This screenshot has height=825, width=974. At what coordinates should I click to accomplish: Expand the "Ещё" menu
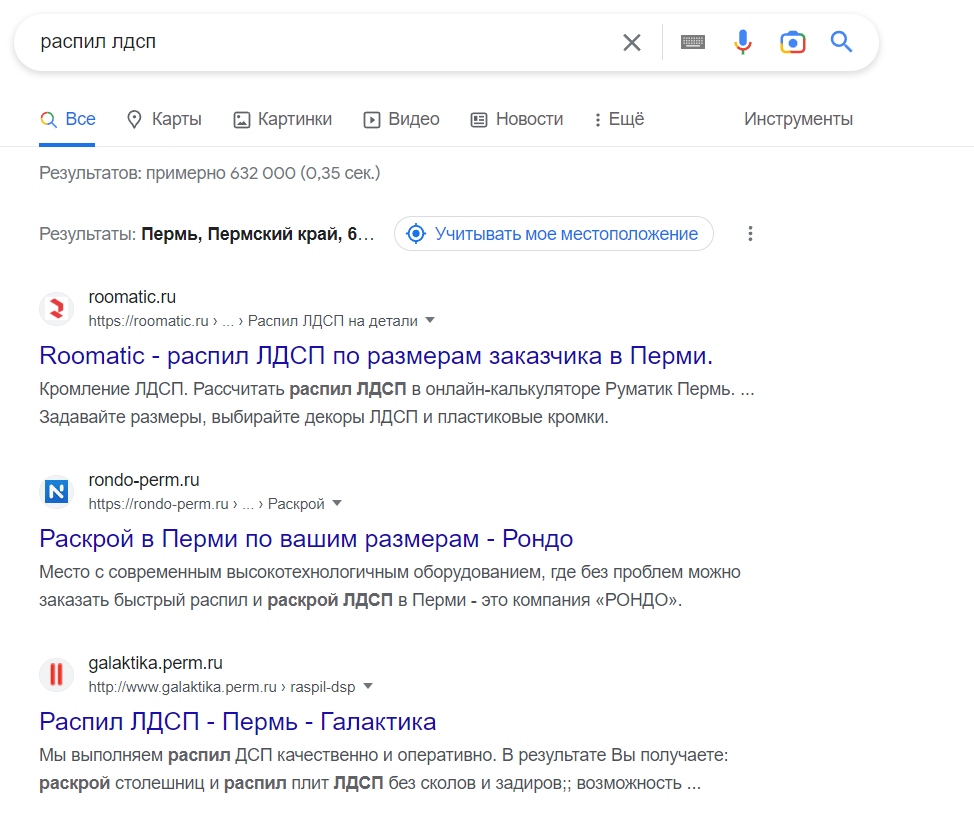[x=619, y=119]
